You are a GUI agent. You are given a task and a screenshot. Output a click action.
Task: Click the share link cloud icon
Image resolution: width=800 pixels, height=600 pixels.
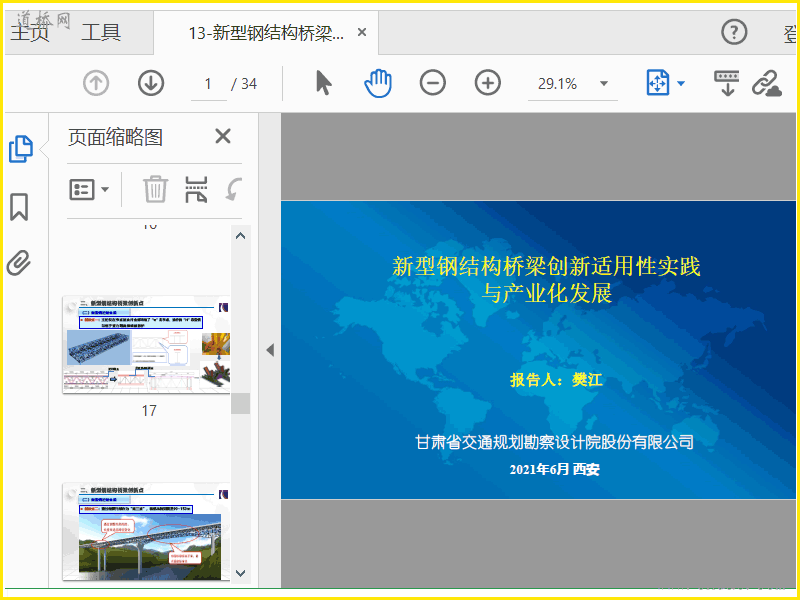tap(767, 84)
